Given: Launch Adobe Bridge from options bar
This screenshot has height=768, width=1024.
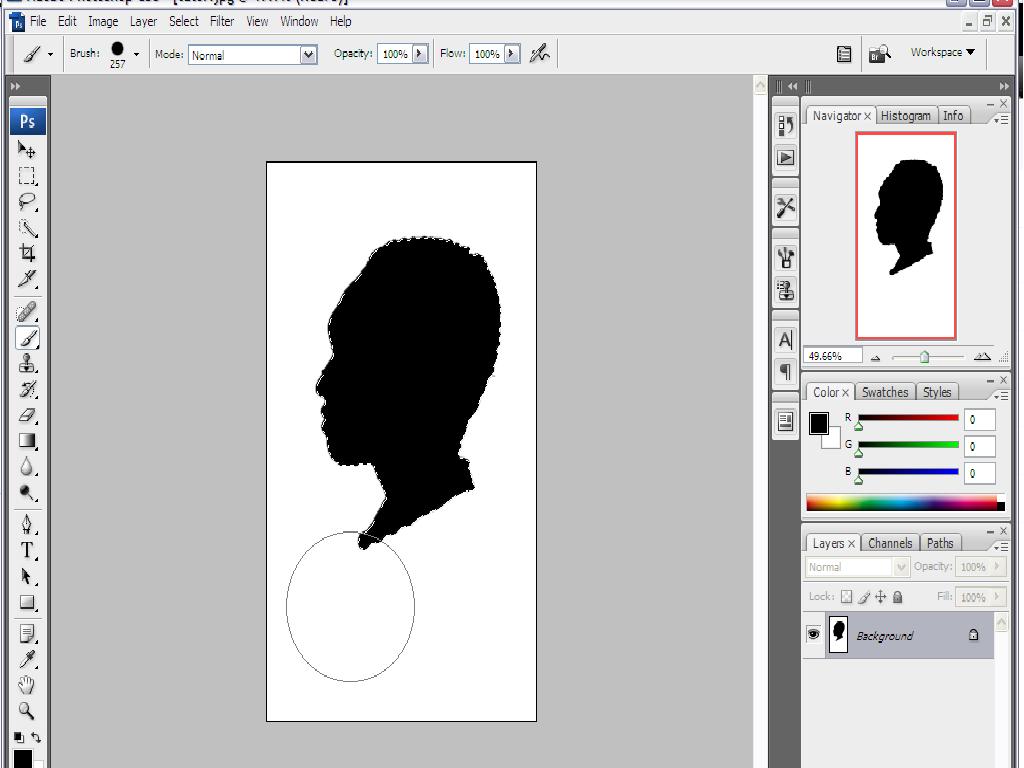Looking at the screenshot, I should (x=879, y=54).
